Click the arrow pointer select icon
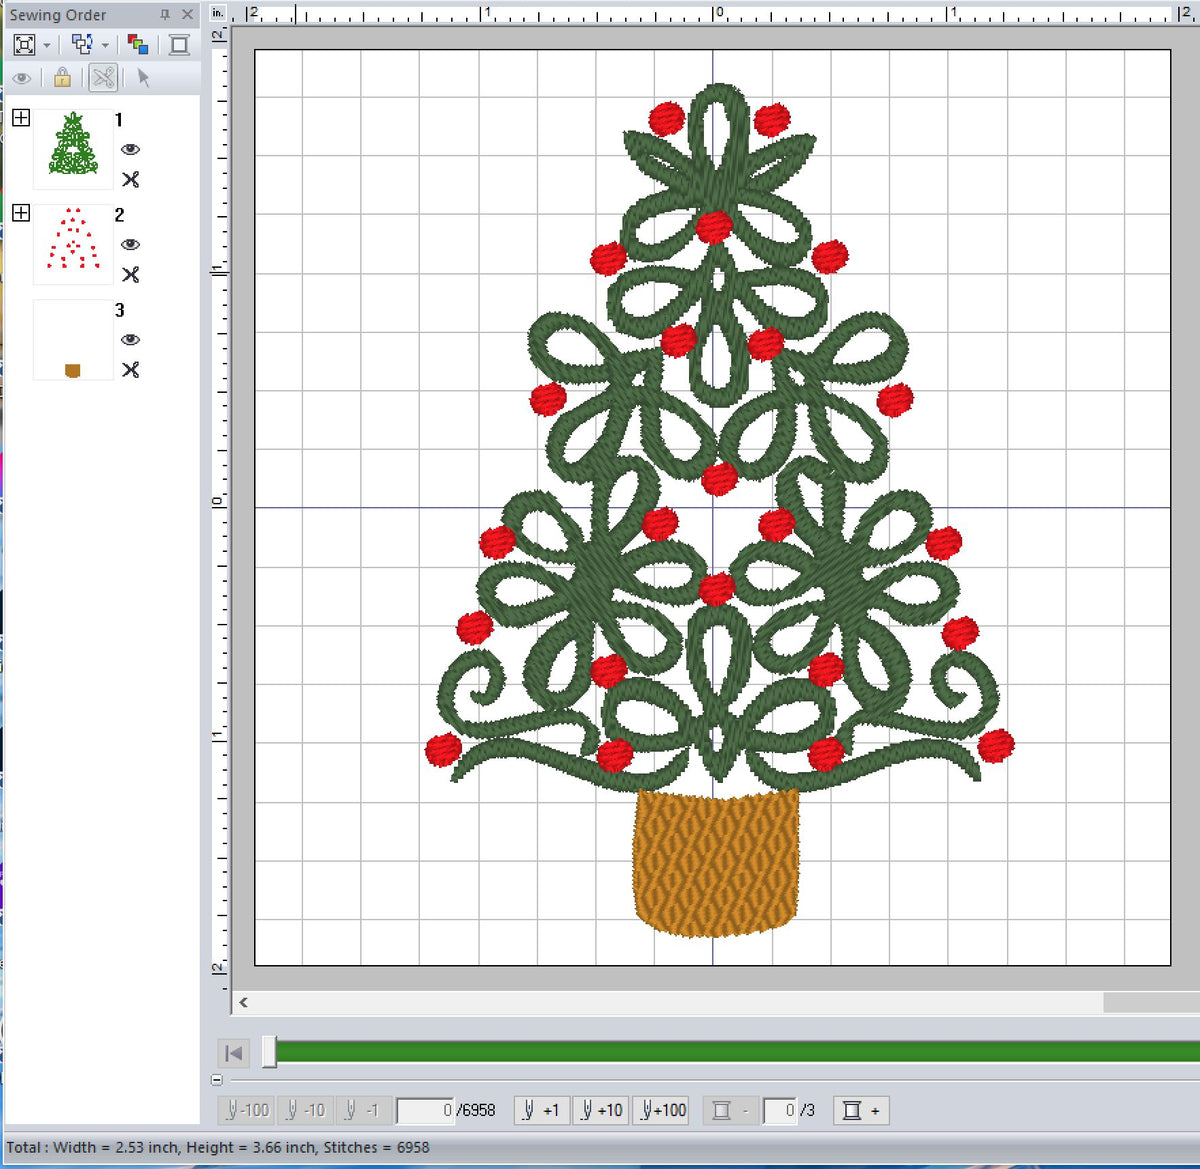Image resolution: width=1200 pixels, height=1169 pixels. pos(143,77)
